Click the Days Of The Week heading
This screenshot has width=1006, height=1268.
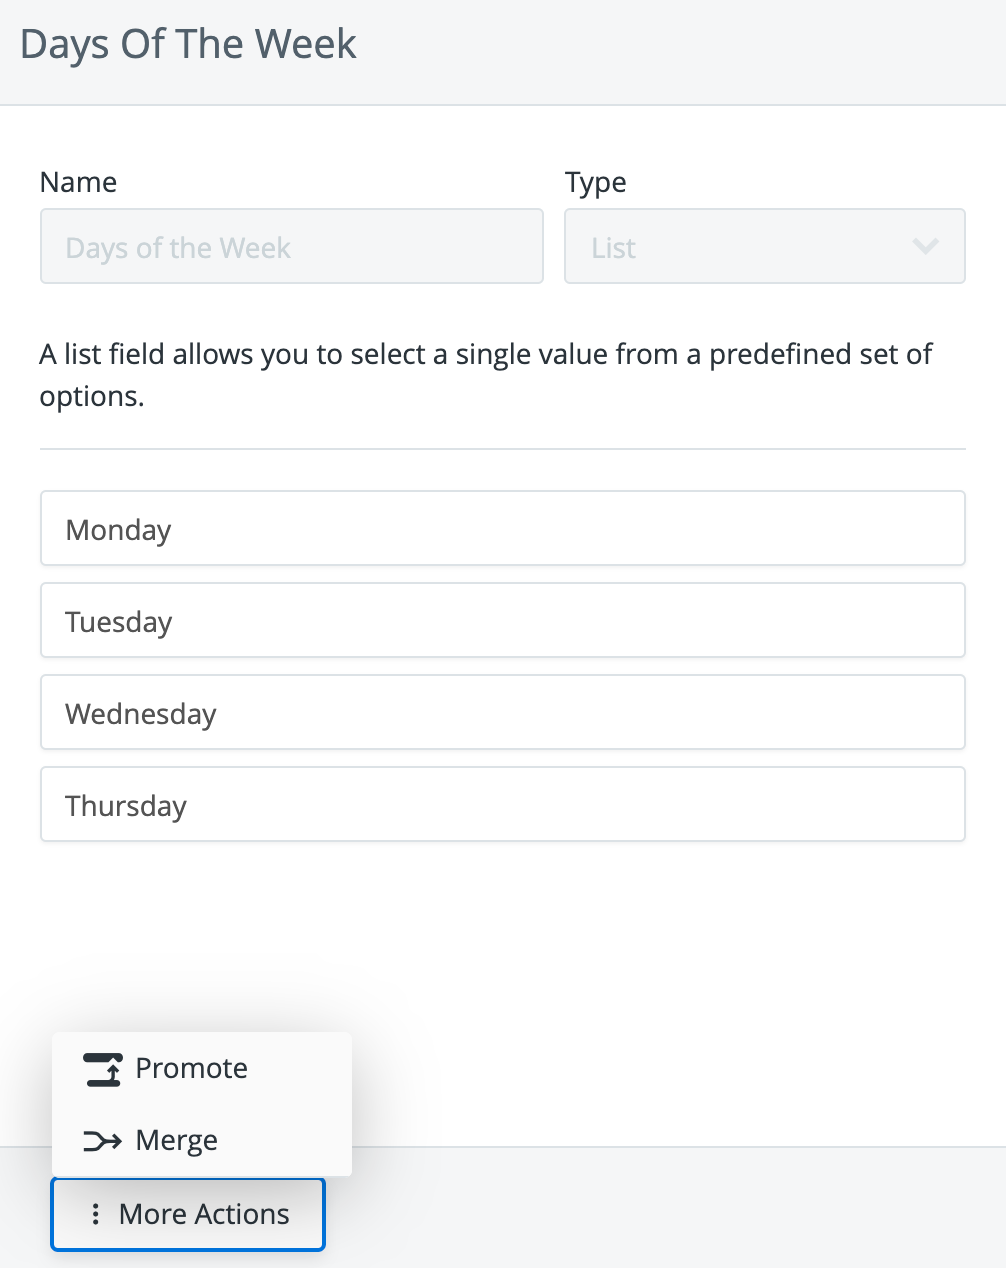(x=188, y=45)
